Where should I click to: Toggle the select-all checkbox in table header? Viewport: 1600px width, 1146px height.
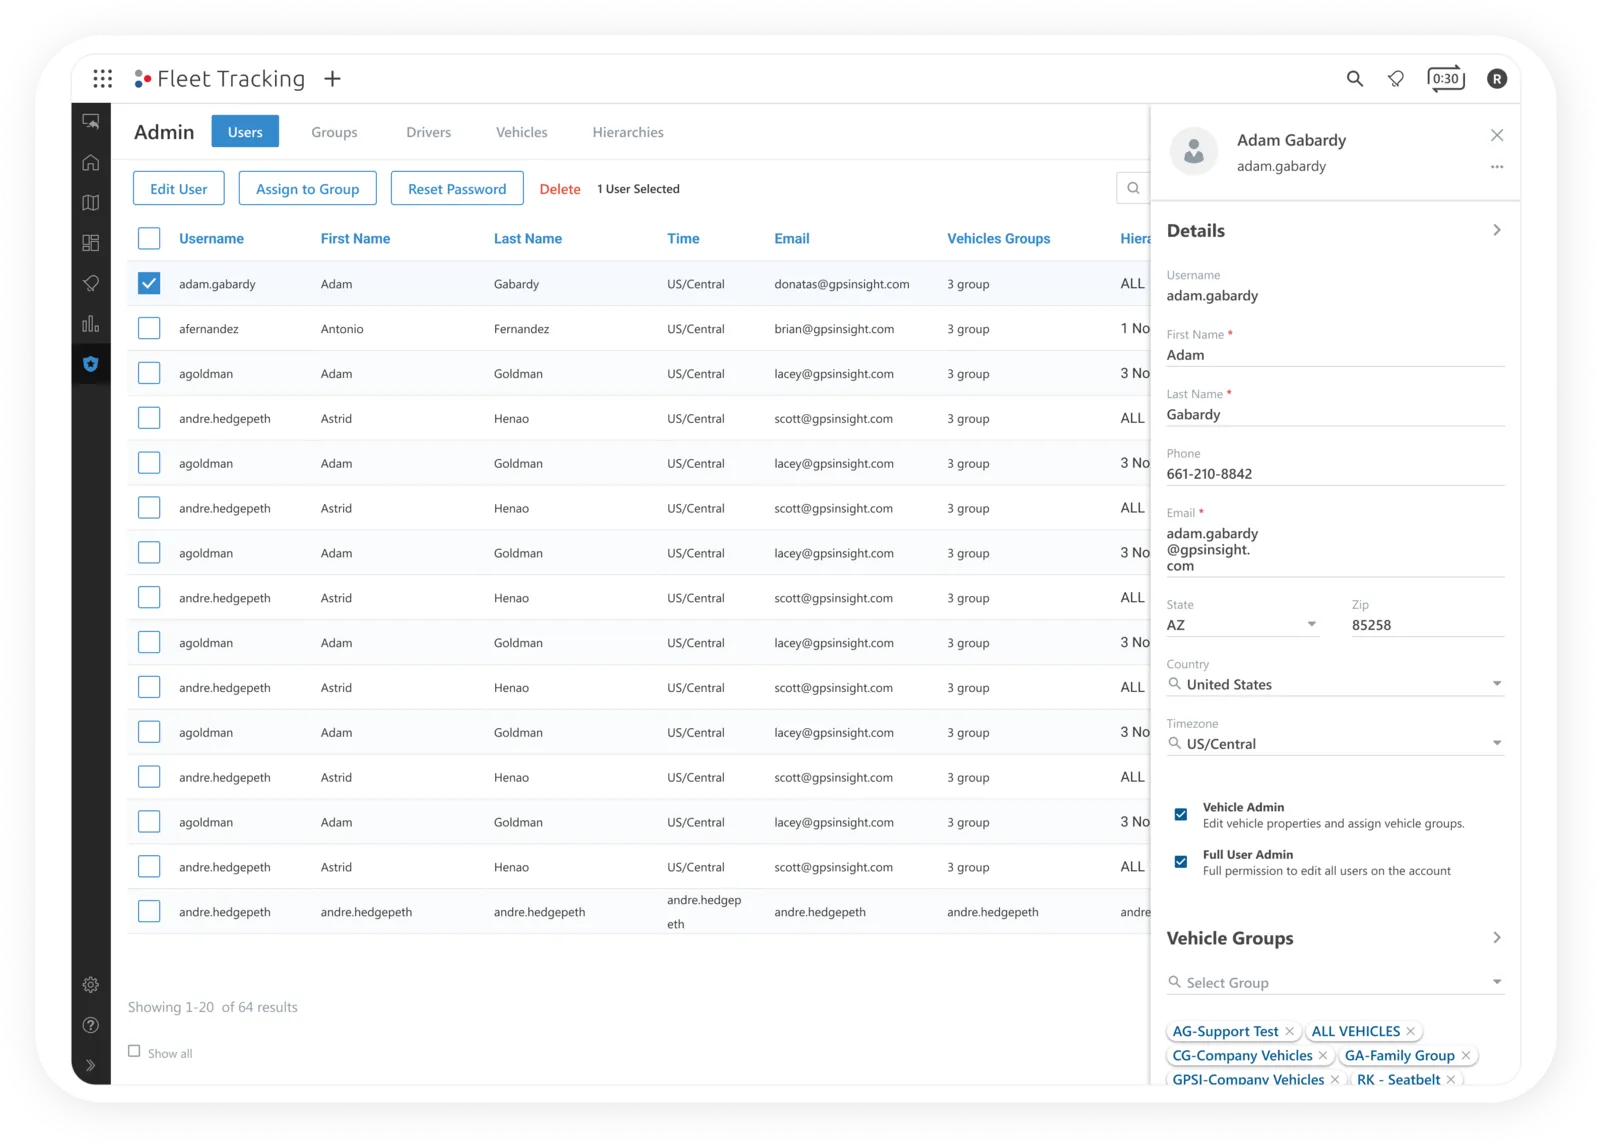point(149,238)
